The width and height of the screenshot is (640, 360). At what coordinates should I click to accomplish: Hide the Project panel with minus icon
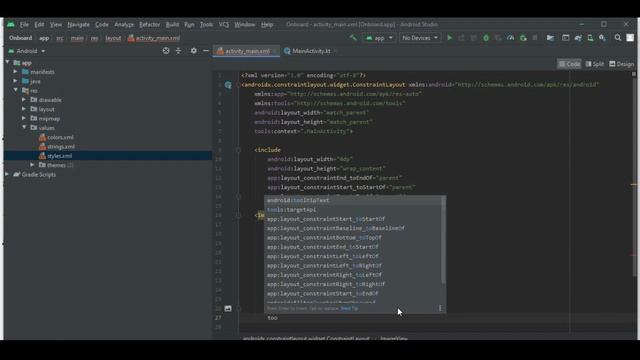[206, 51]
